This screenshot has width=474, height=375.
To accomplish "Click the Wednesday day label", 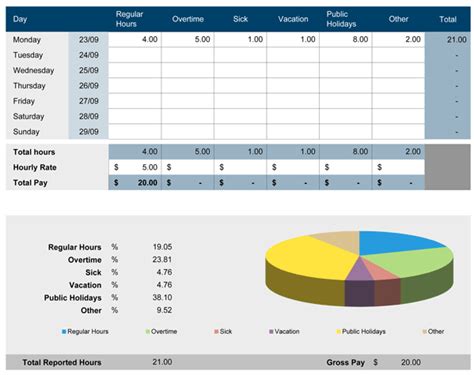I will coord(33,70).
